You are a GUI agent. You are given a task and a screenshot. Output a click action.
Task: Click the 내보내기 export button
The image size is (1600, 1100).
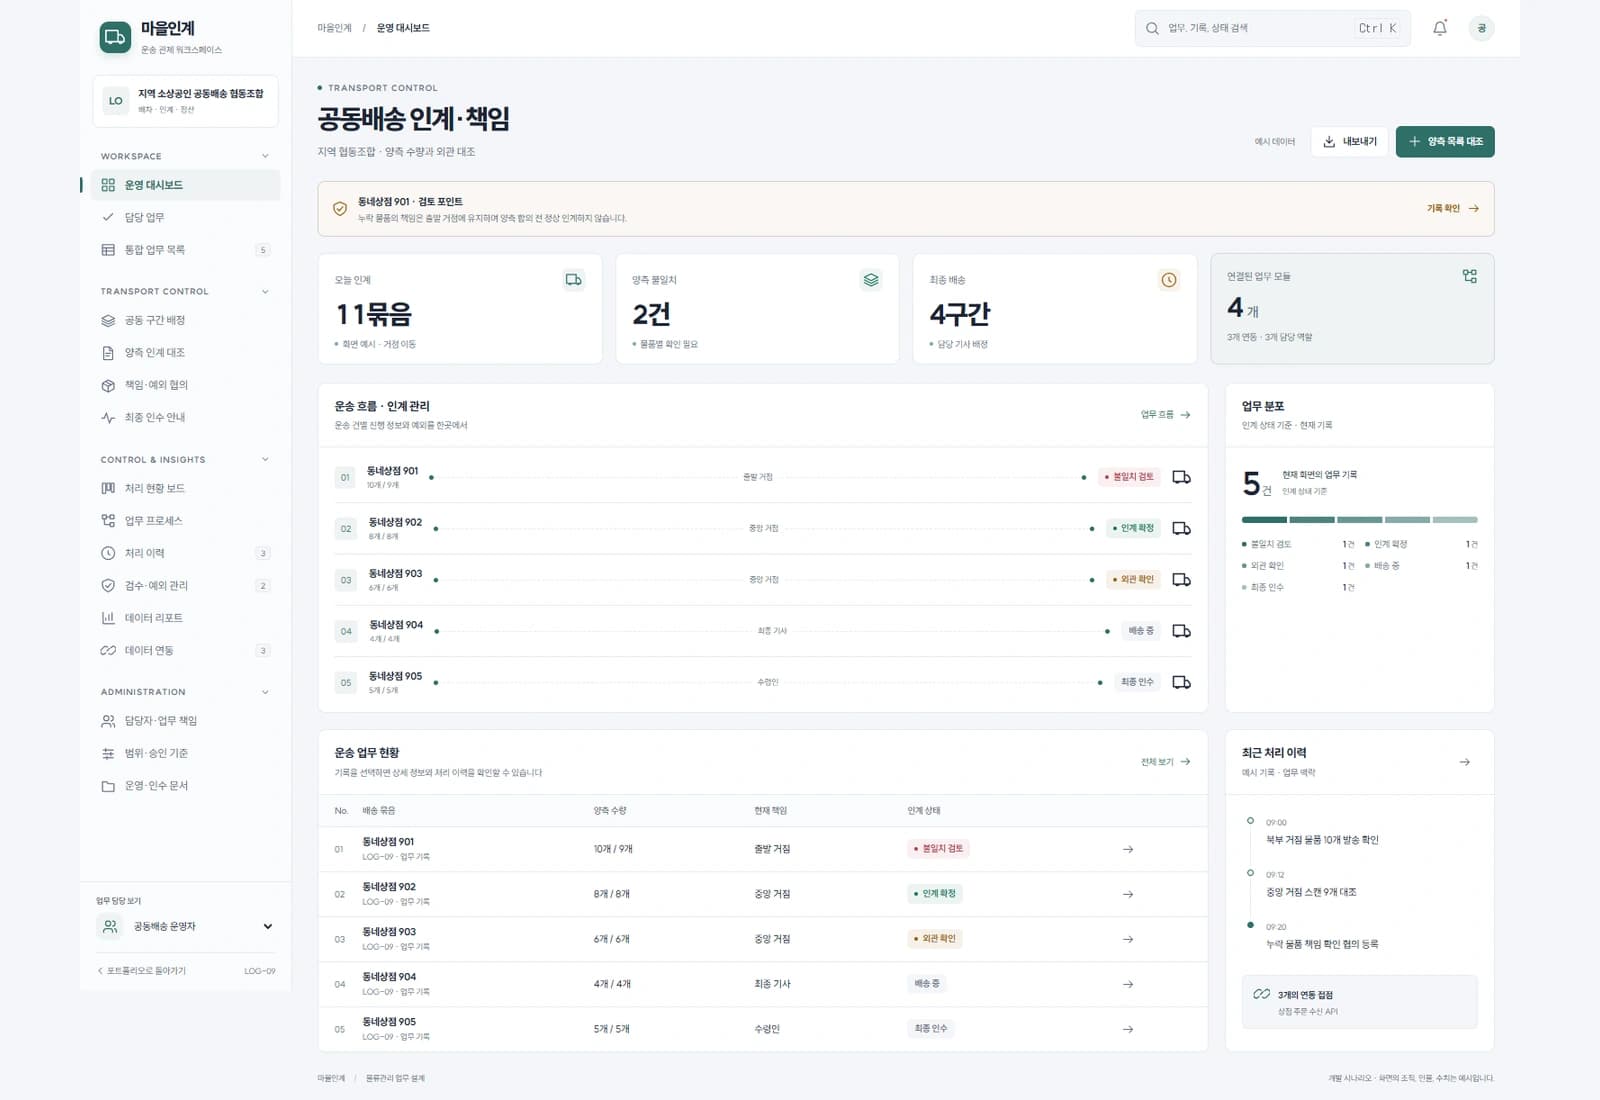coord(1349,142)
